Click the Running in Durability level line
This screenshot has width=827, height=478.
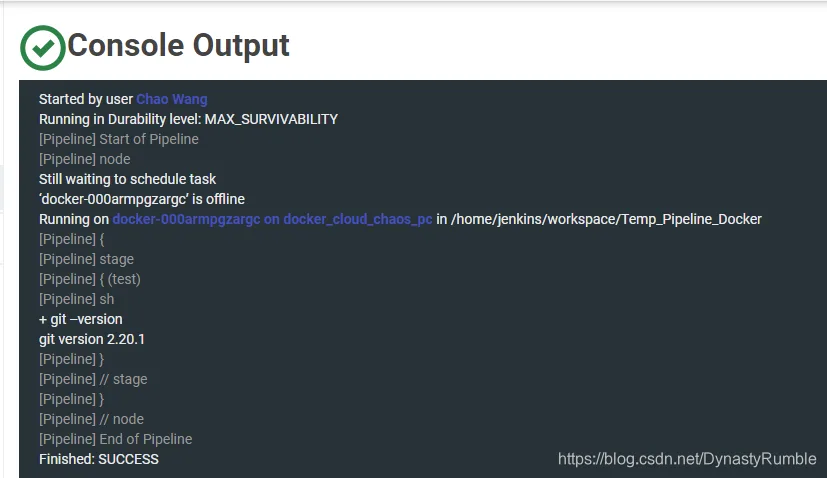[x=188, y=119]
